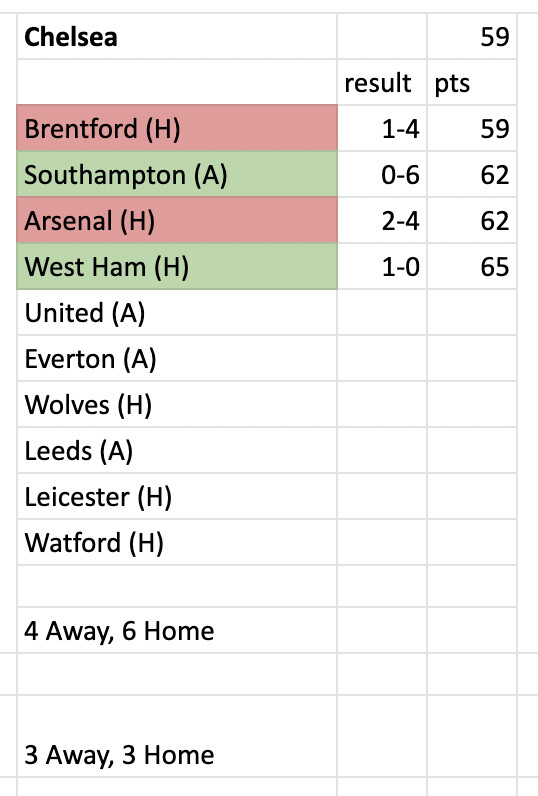Click the Arsenal (H) fixture cell
Screen dimensions: 538x796
point(177,220)
